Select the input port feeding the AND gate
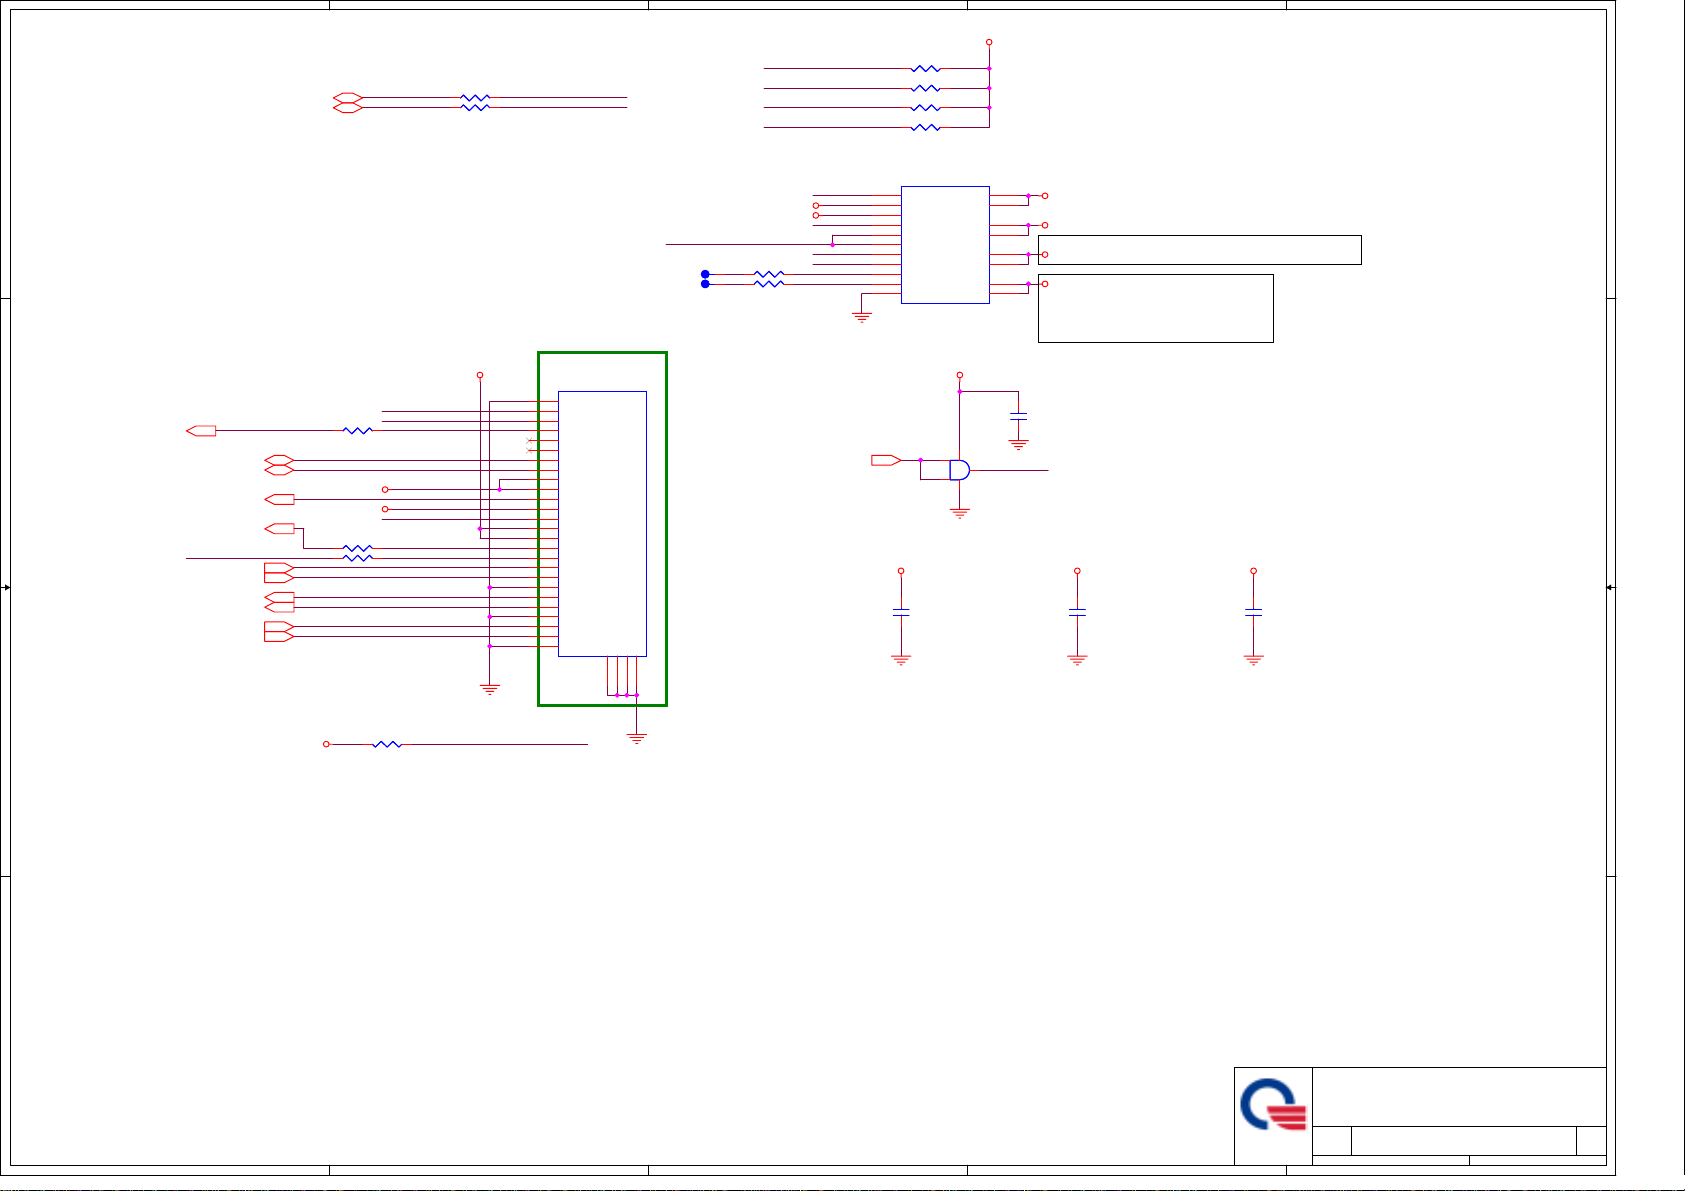The height and width of the screenshot is (1191, 1685). [886, 460]
